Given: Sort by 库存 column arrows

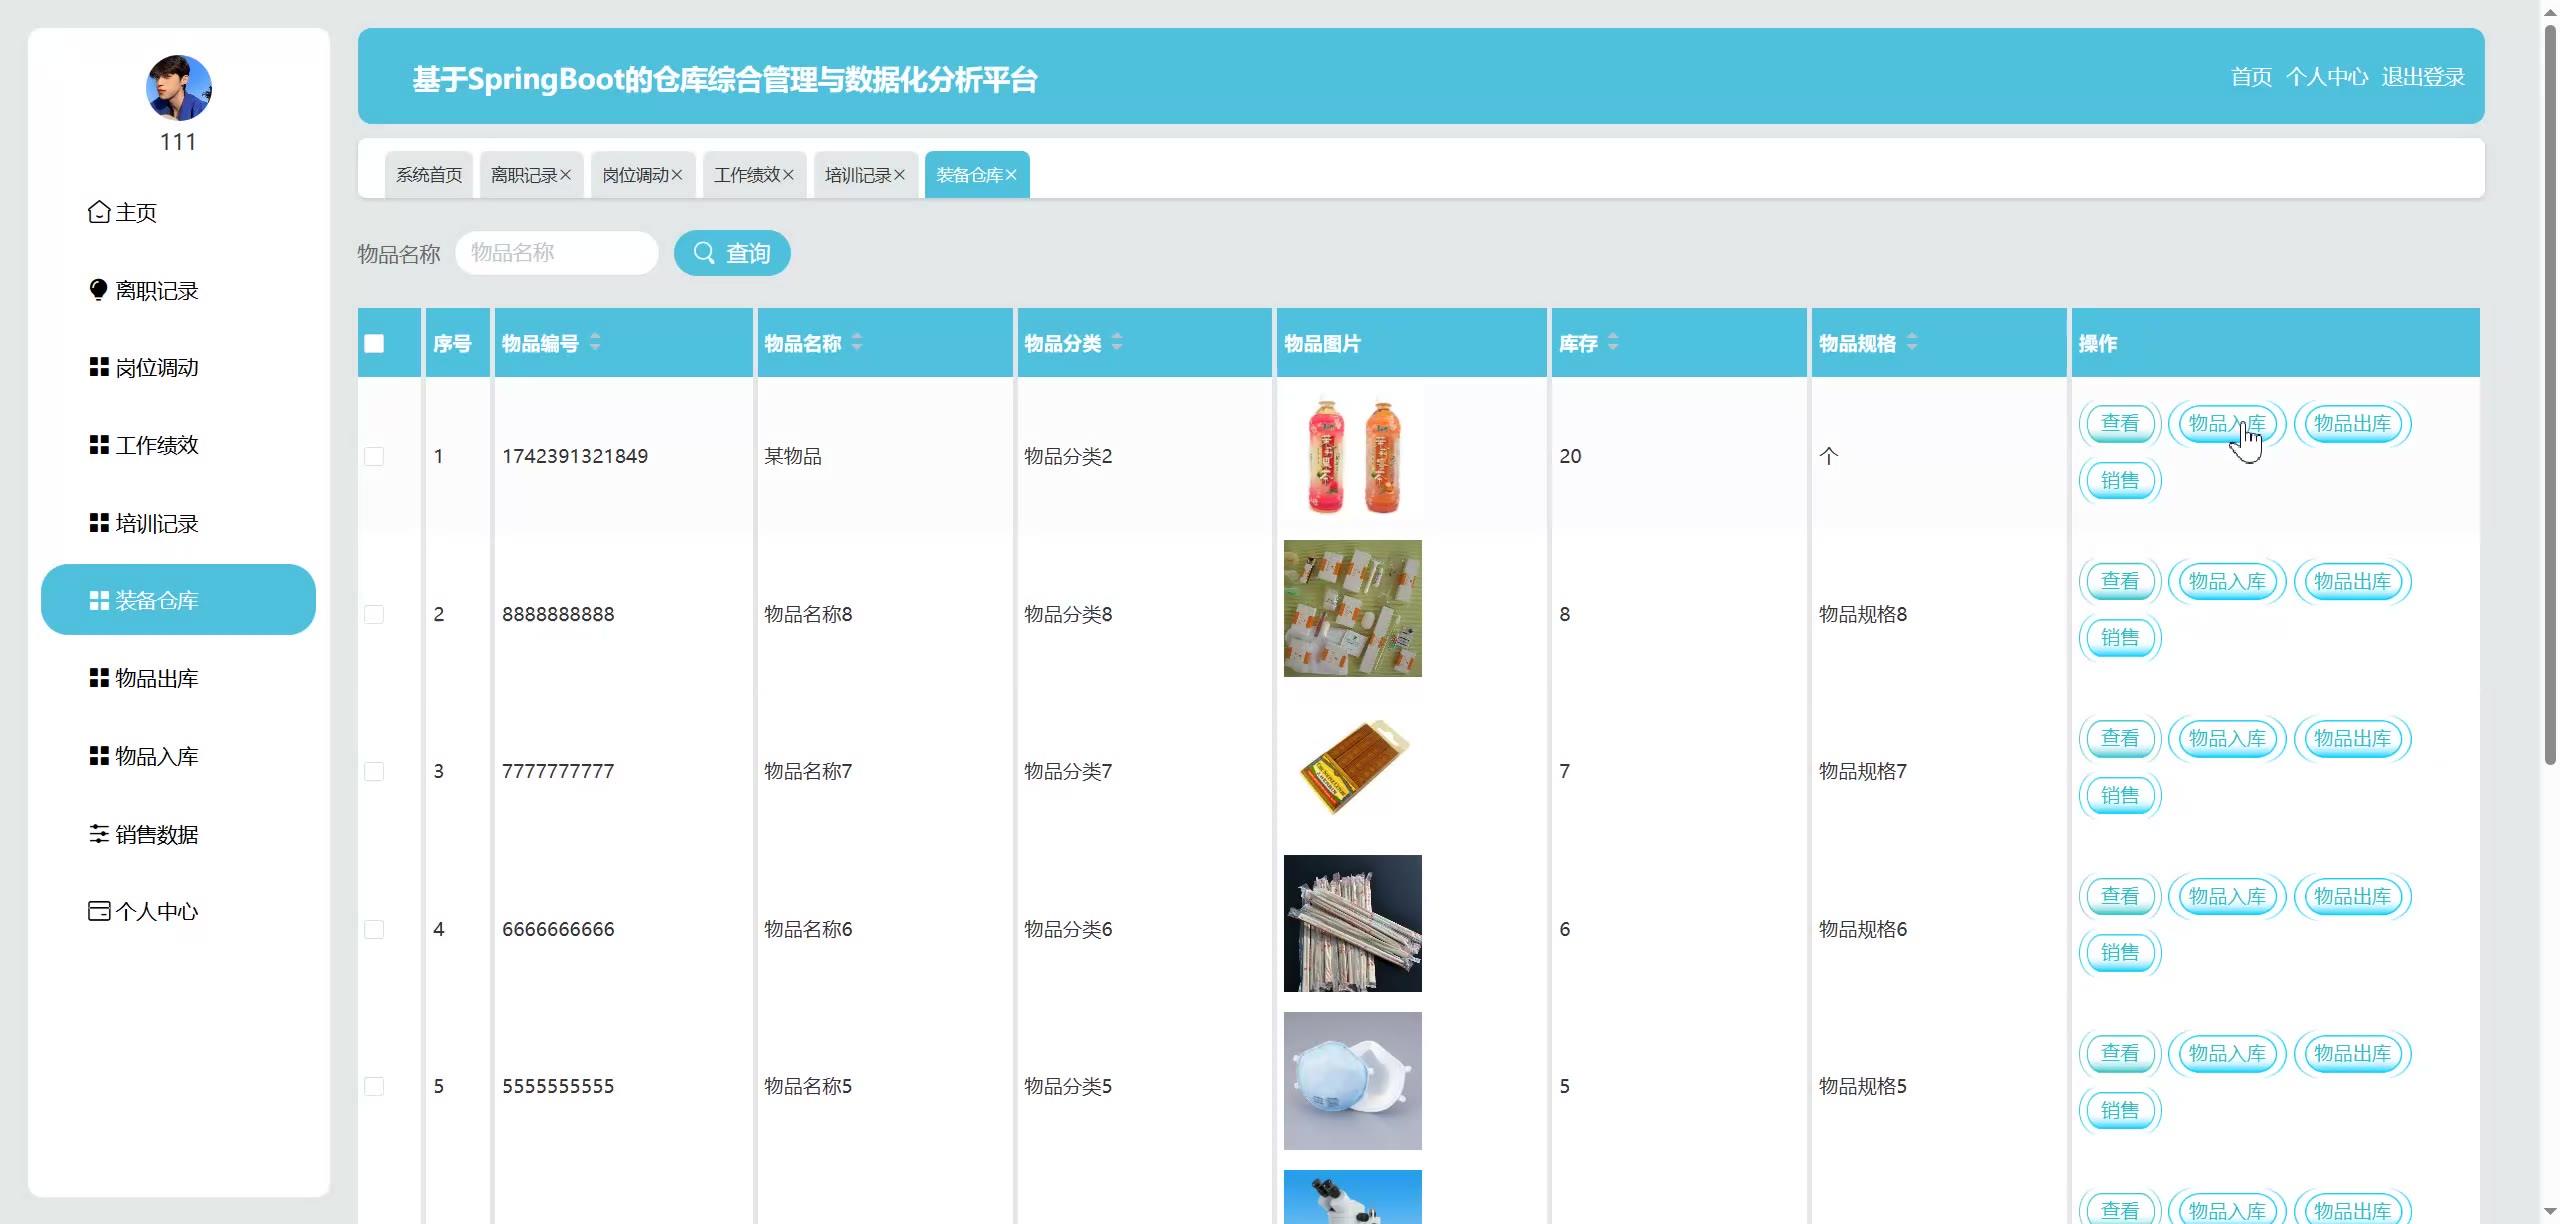Looking at the screenshot, I should 1612,342.
